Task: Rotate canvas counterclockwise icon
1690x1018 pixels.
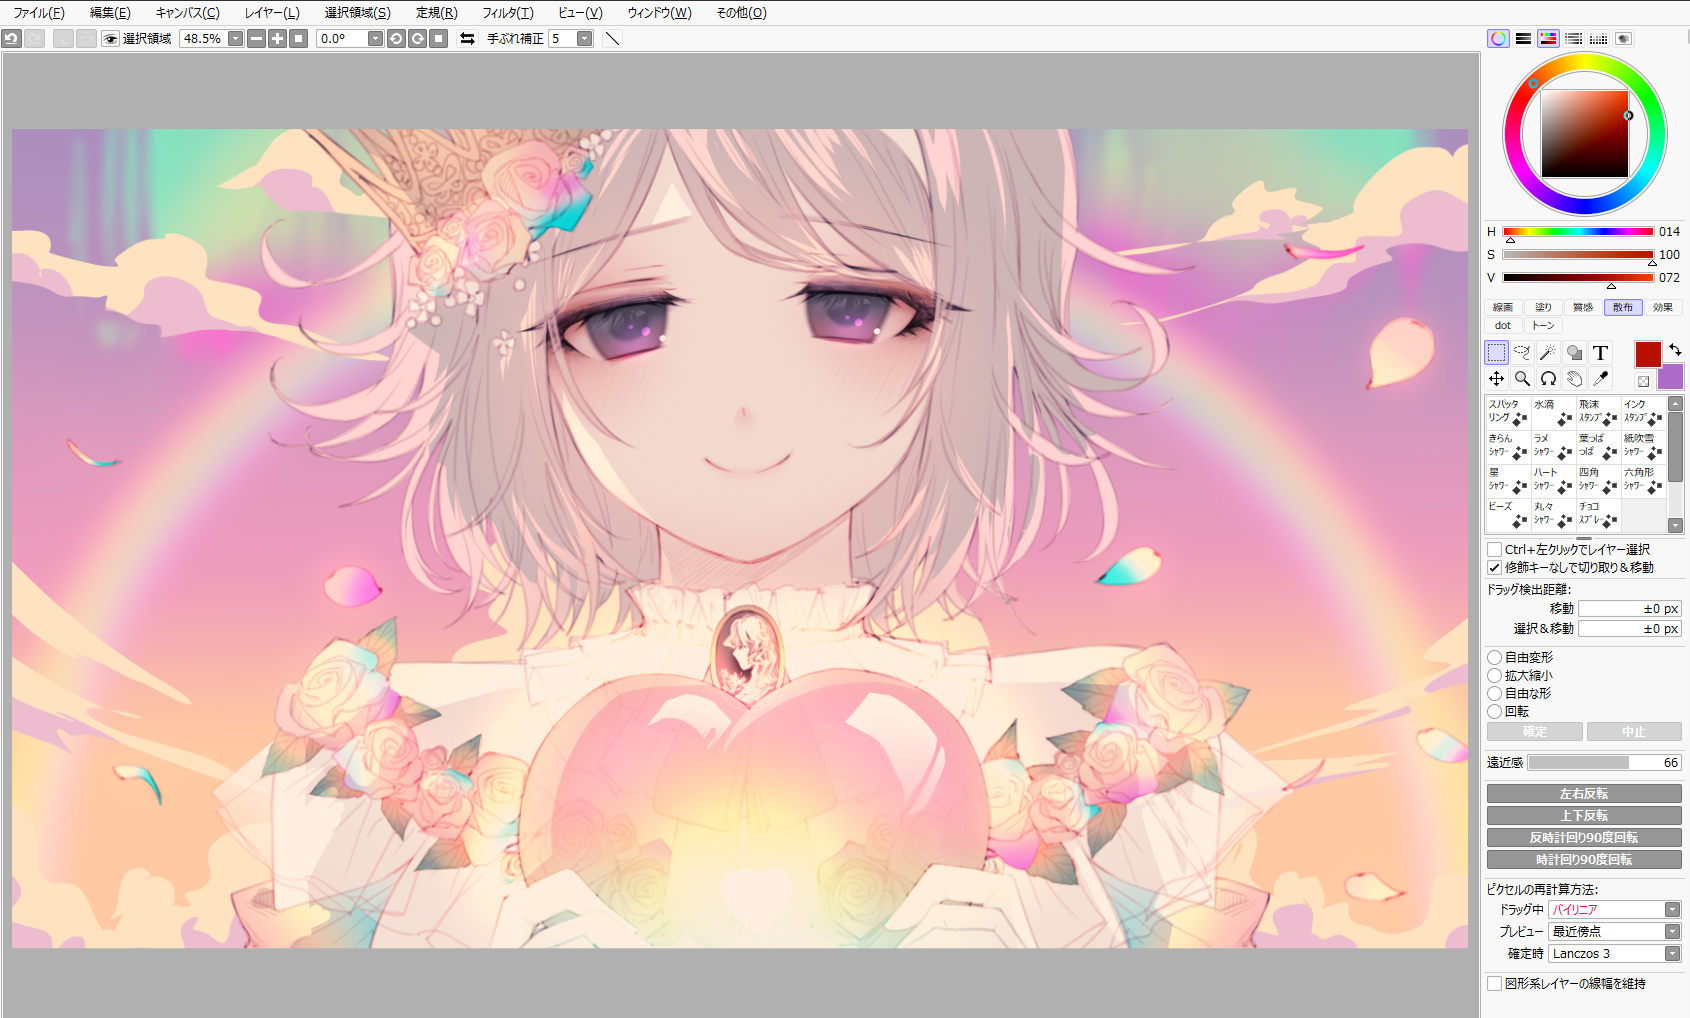Action: 396,39
